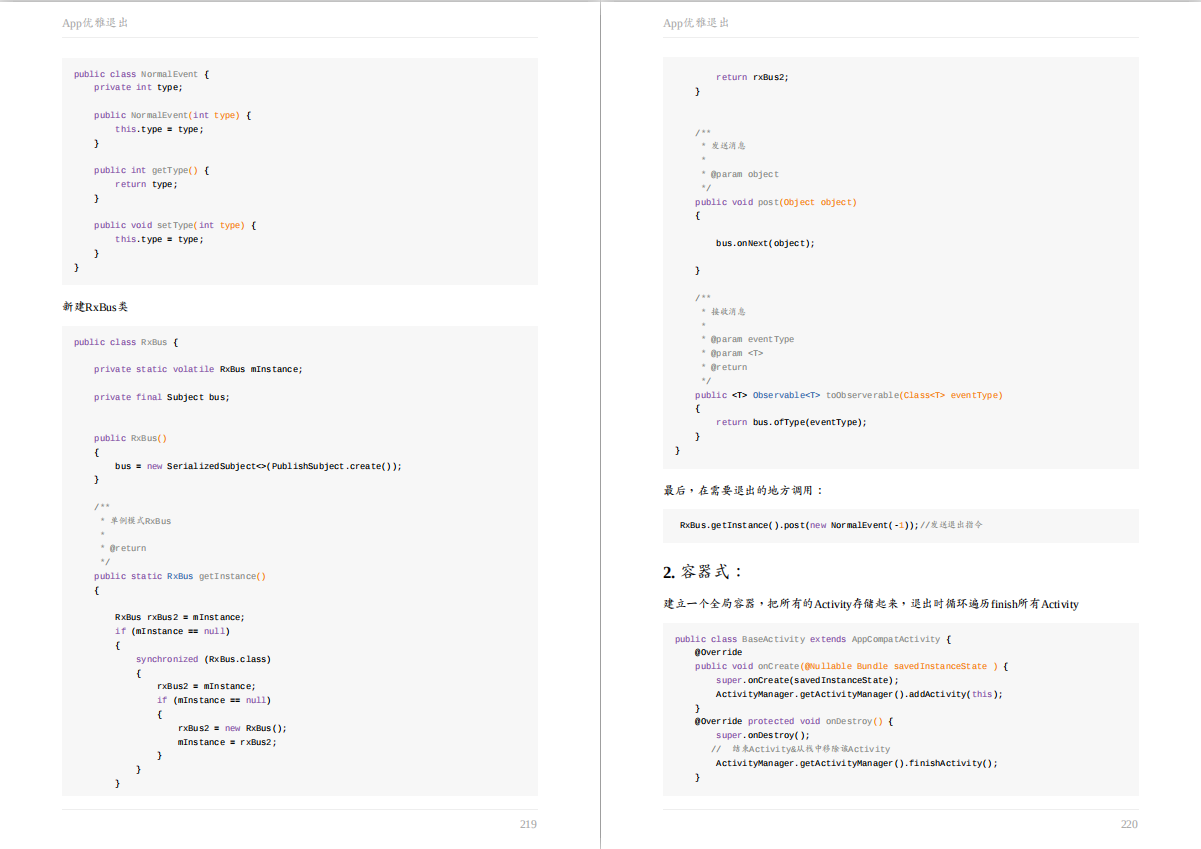Viewport: 1201px width, 849px height.
Task: Click "RxBus rxBus2 = mInstance;" line
Action: [180, 617]
